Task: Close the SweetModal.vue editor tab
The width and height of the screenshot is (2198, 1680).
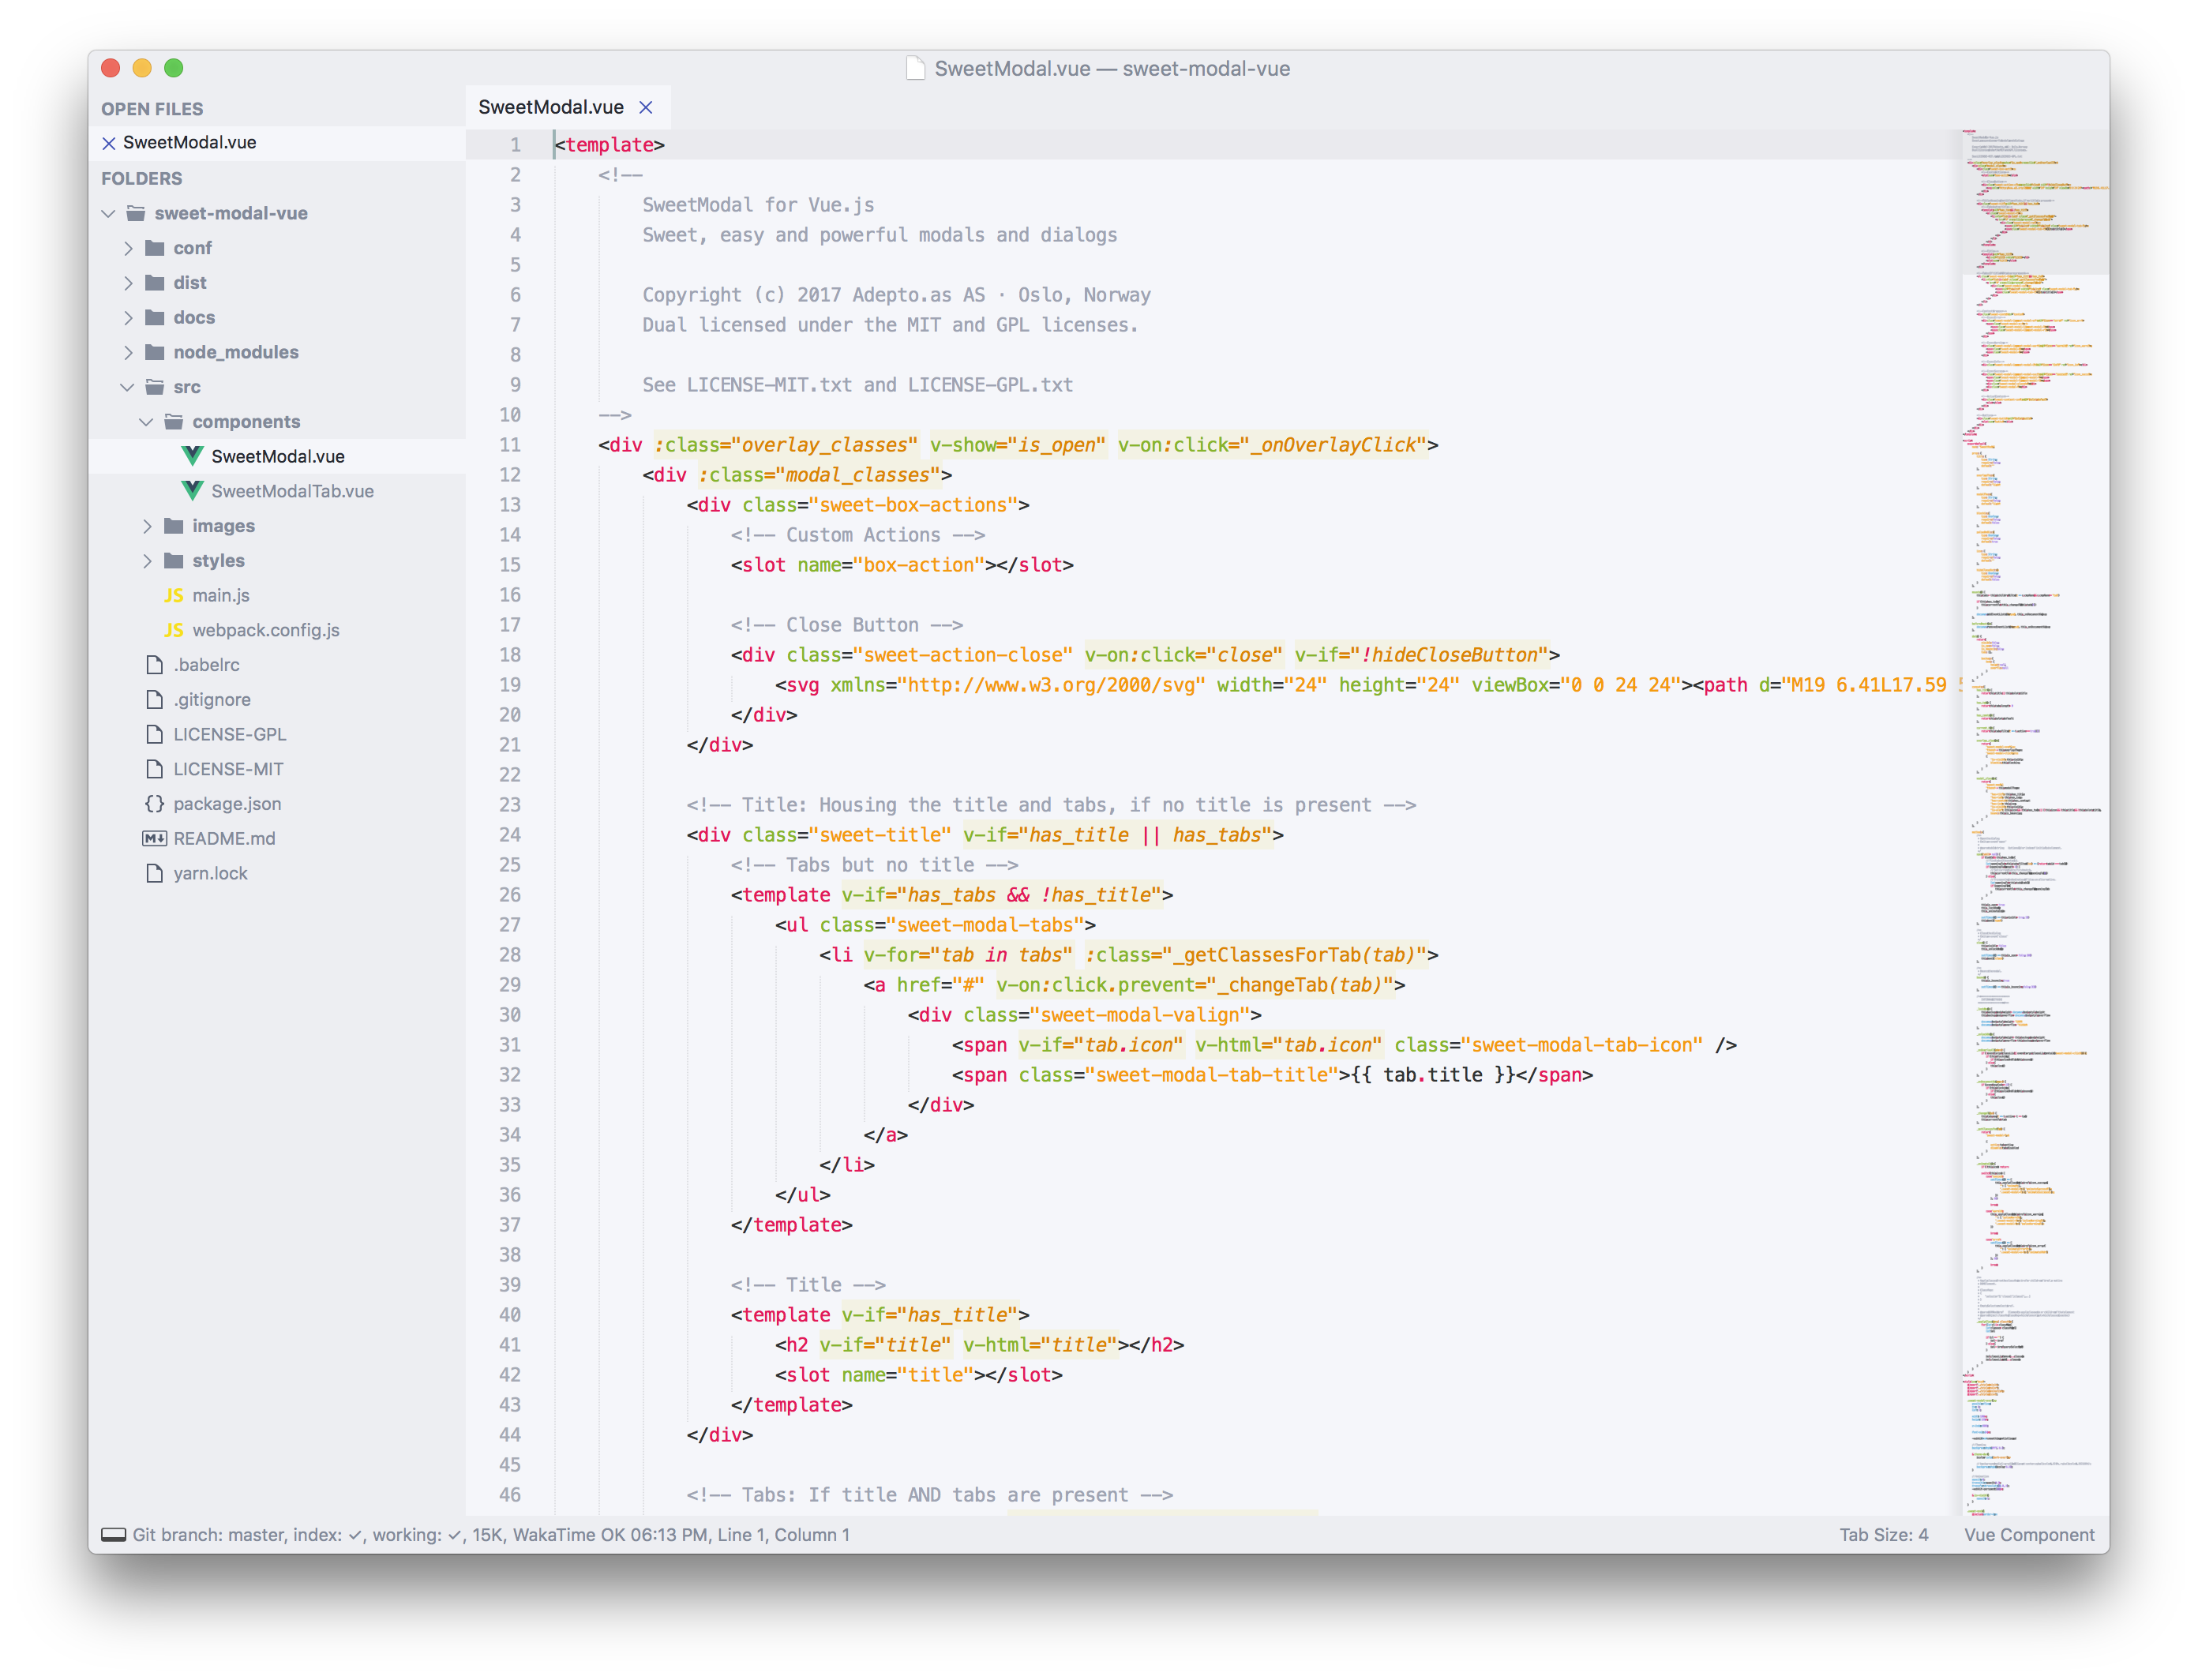Action: [646, 107]
